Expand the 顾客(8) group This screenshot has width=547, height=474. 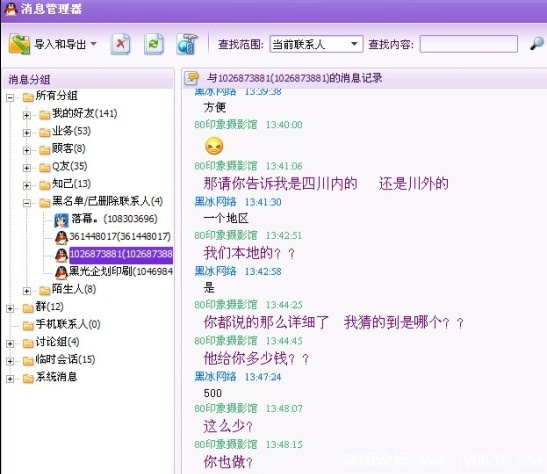(27, 150)
